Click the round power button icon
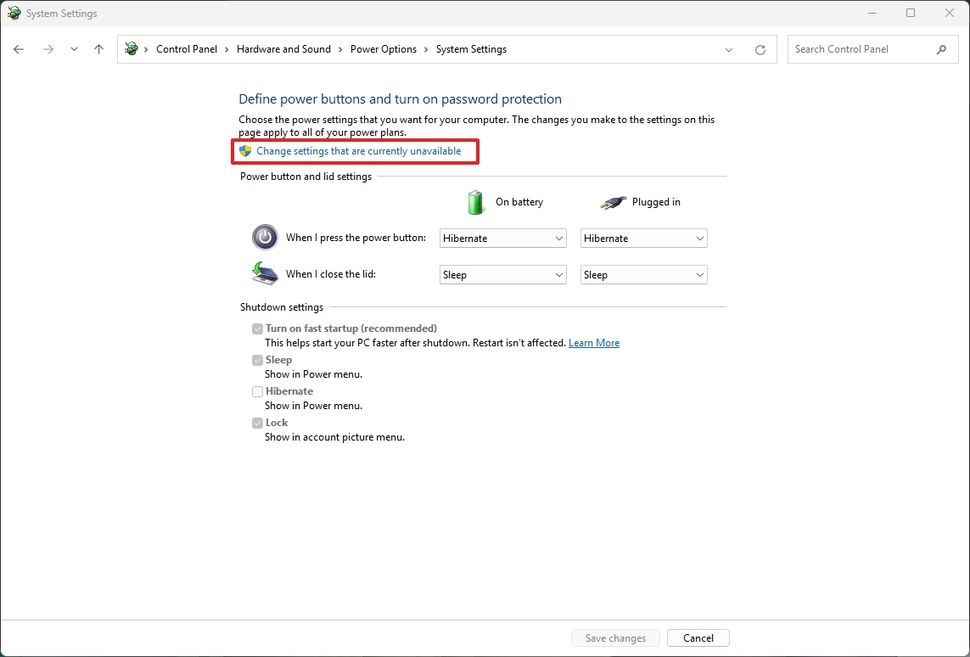Viewport: 970px width, 657px height. click(264, 237)
